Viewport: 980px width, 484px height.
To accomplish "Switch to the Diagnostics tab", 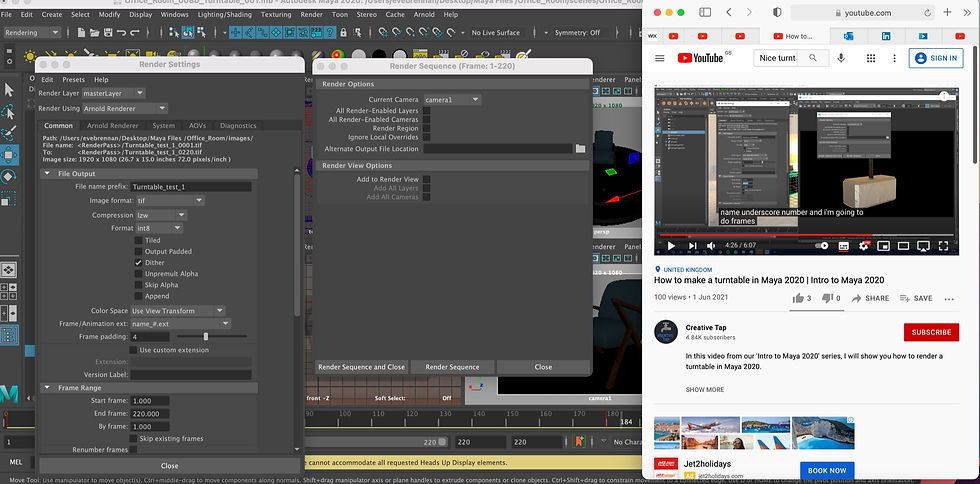I will [238, 126].
